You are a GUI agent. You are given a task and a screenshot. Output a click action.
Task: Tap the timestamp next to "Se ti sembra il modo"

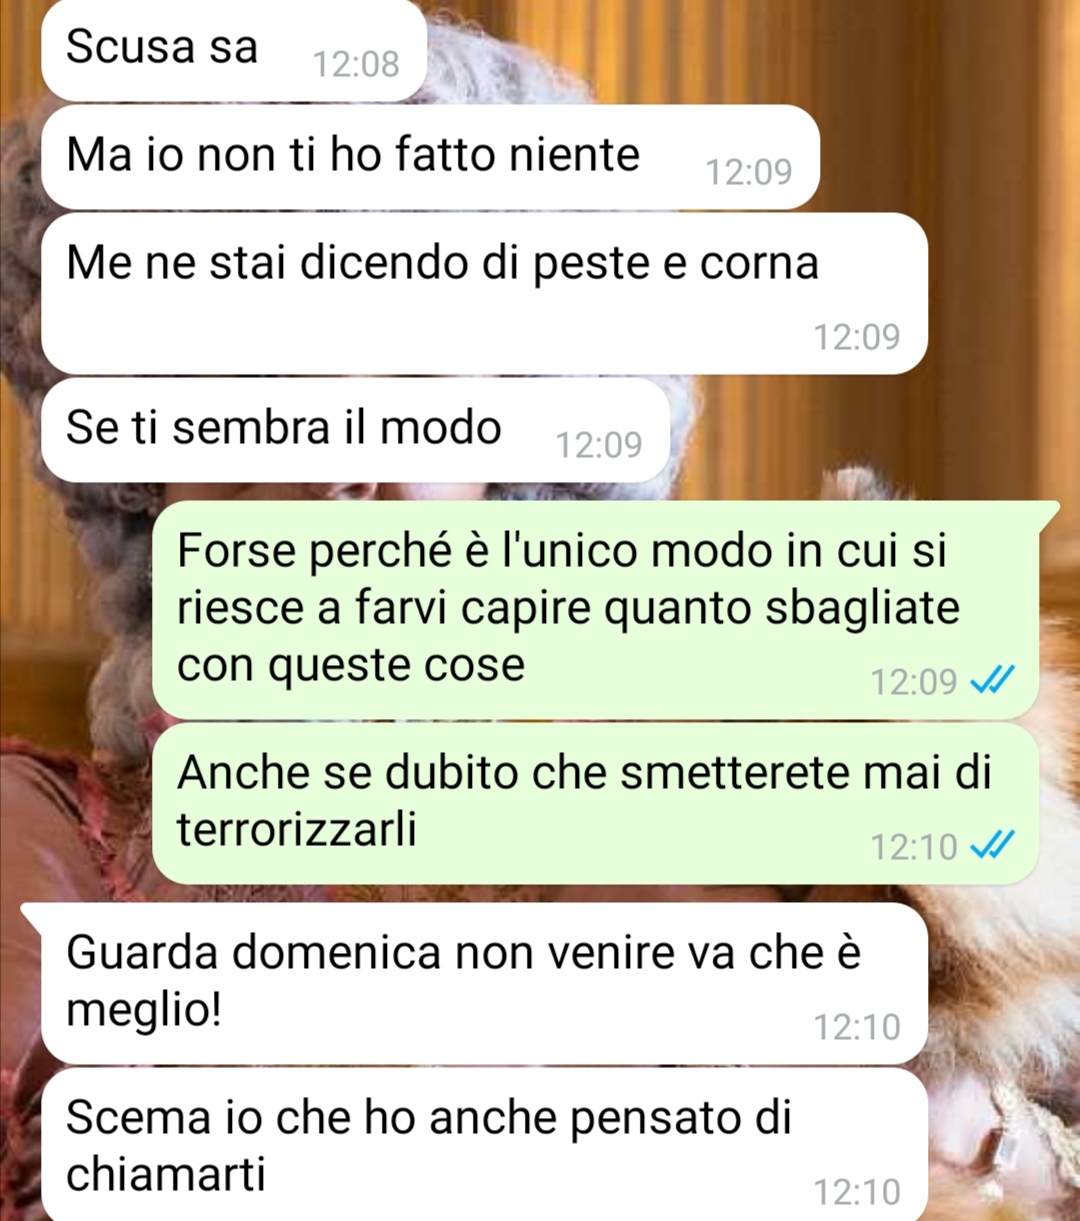tap(599, 445)
